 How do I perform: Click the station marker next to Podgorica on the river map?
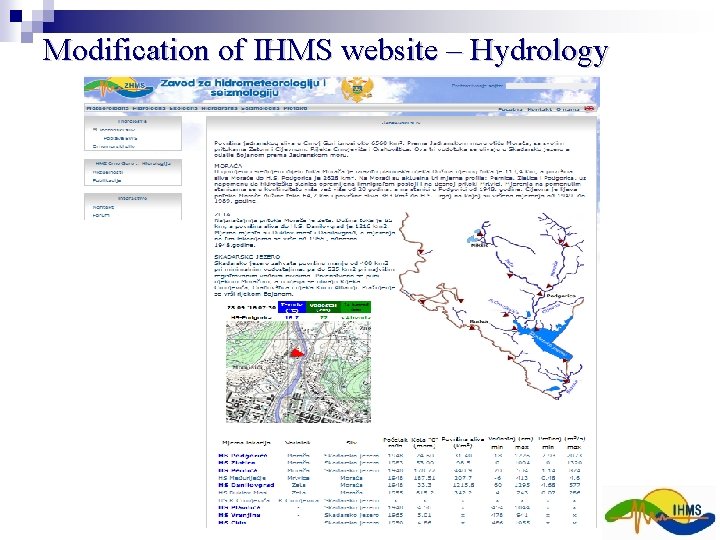[540, 293]
